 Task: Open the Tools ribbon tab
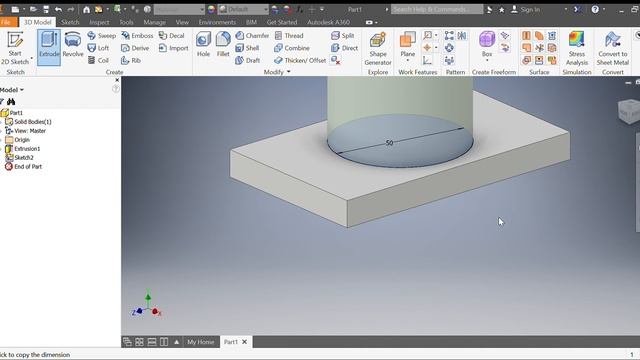(x=127, y=22)
